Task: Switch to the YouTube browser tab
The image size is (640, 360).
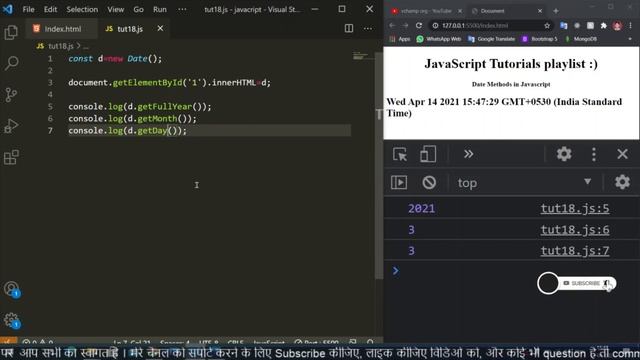Action: (x=425, y=11)
